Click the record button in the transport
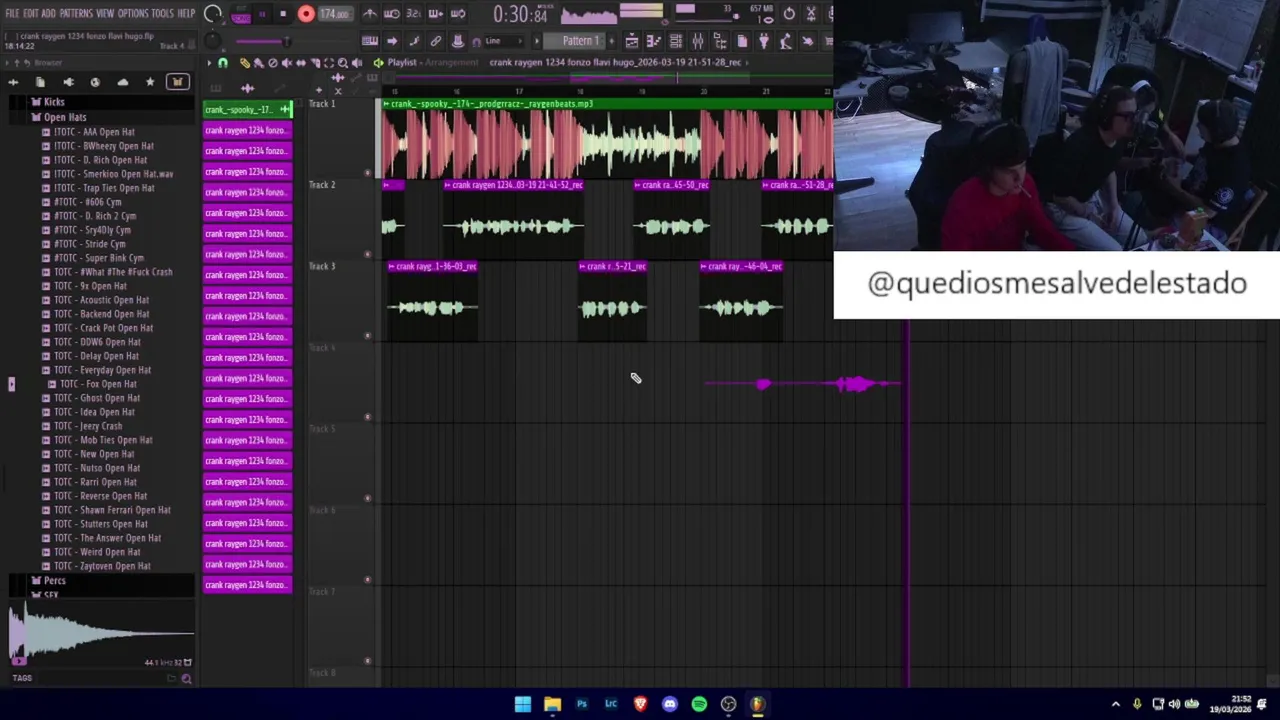Screen dimensions: 1280x720 tap(306, 14)
